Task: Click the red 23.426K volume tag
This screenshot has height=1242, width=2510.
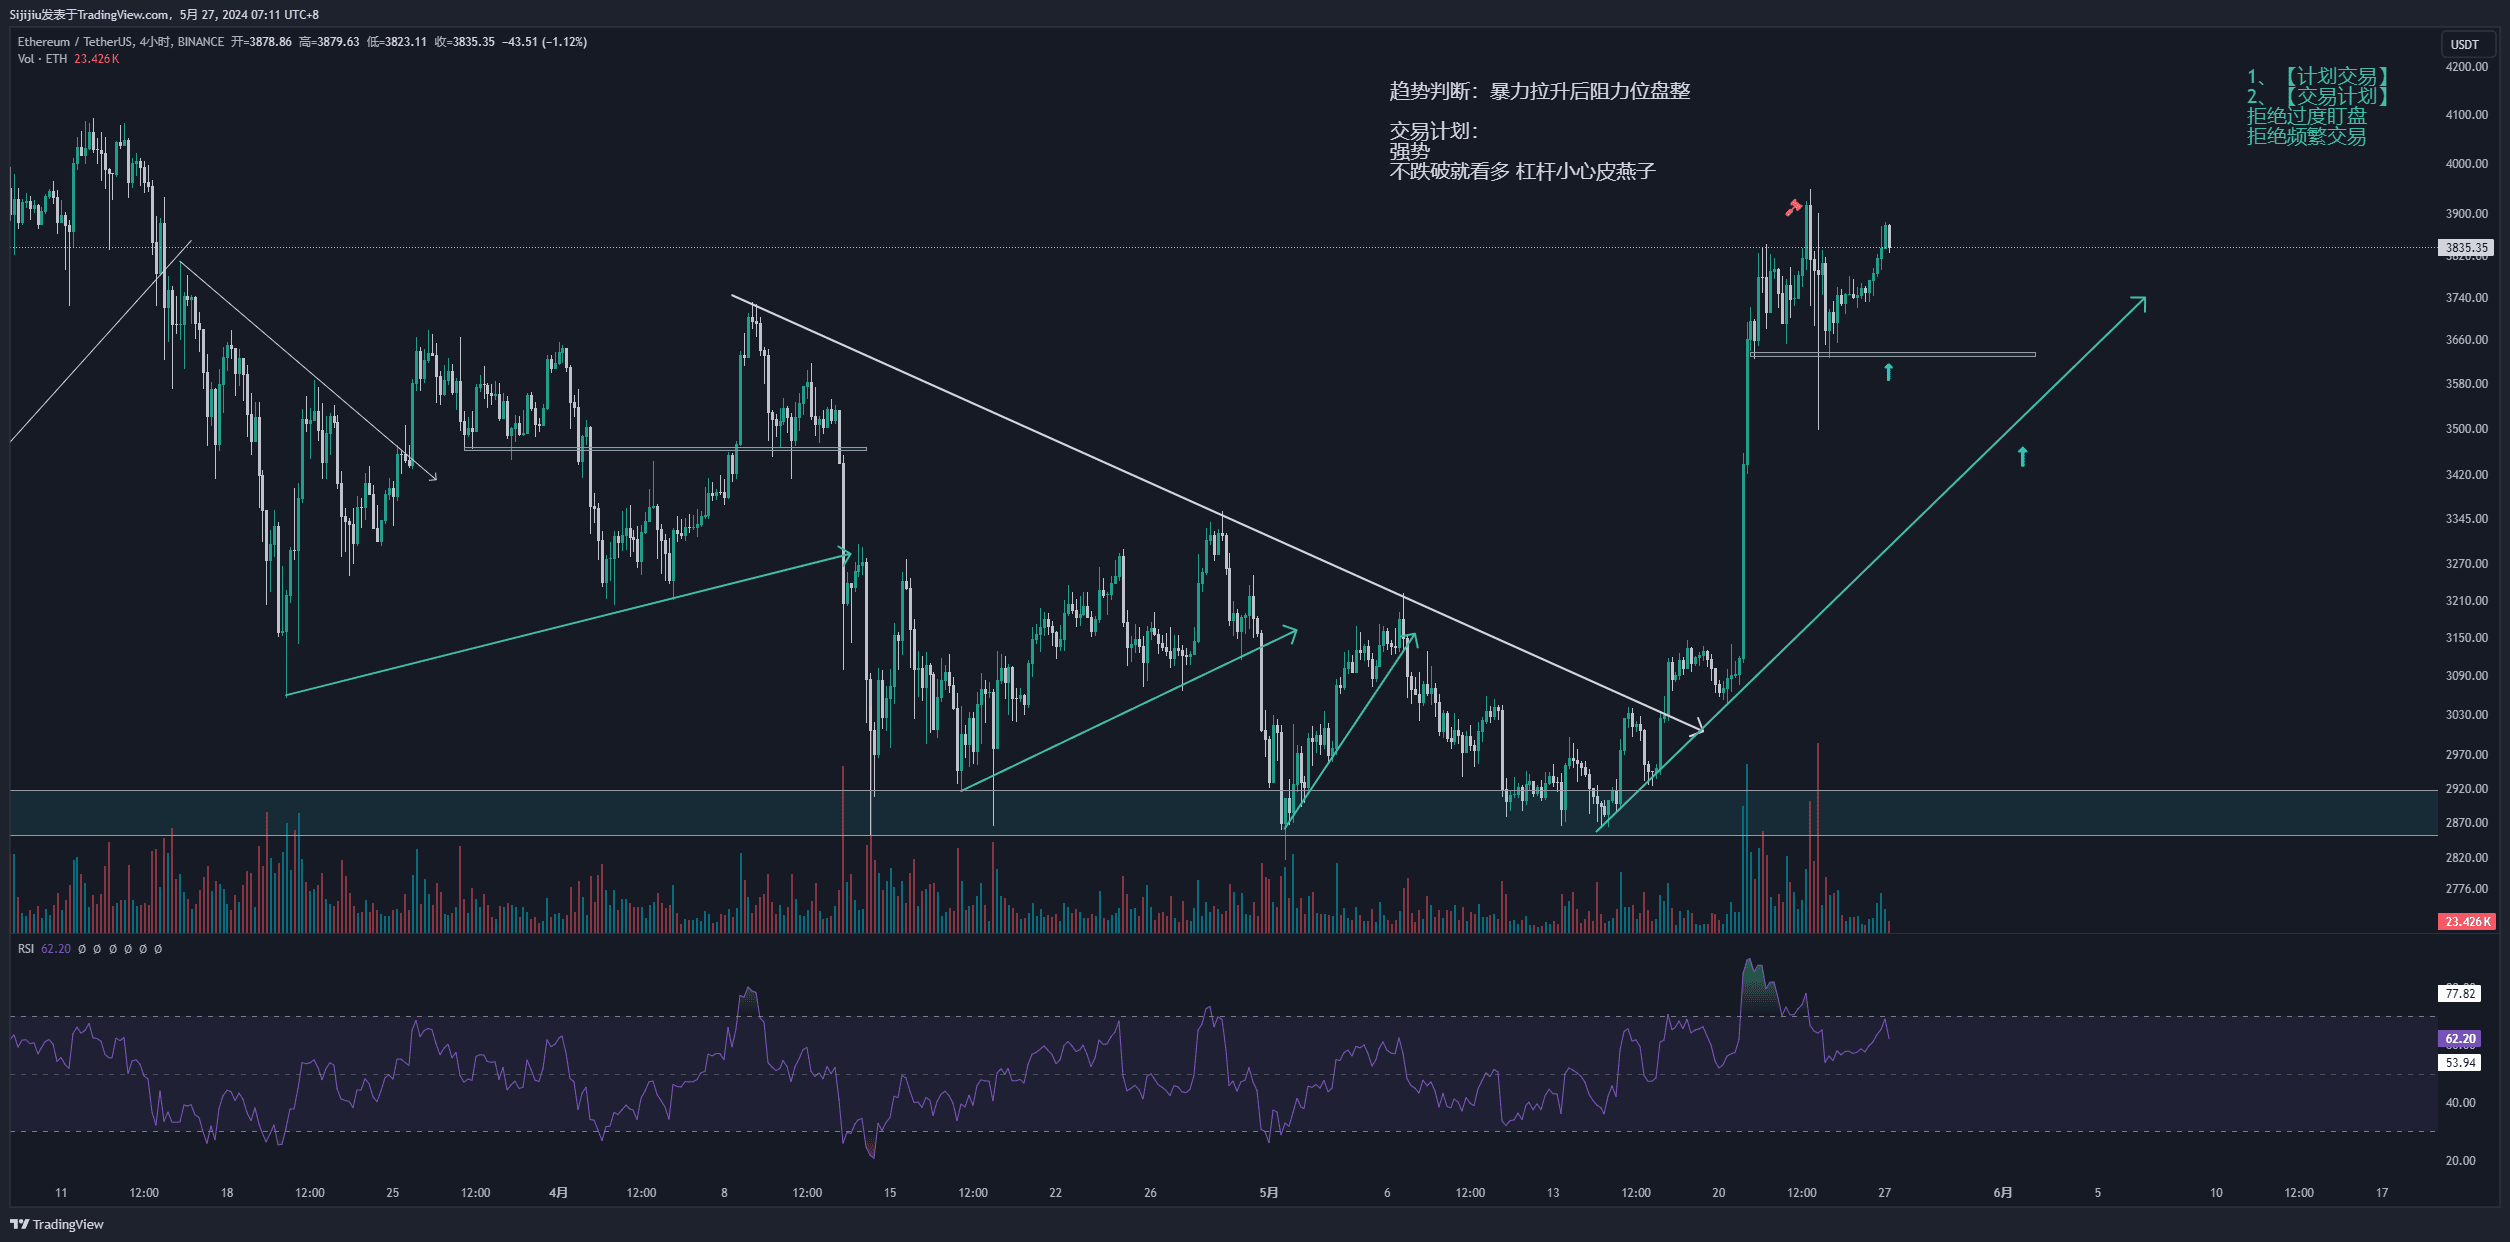Action: click(x=2466, y=921)
